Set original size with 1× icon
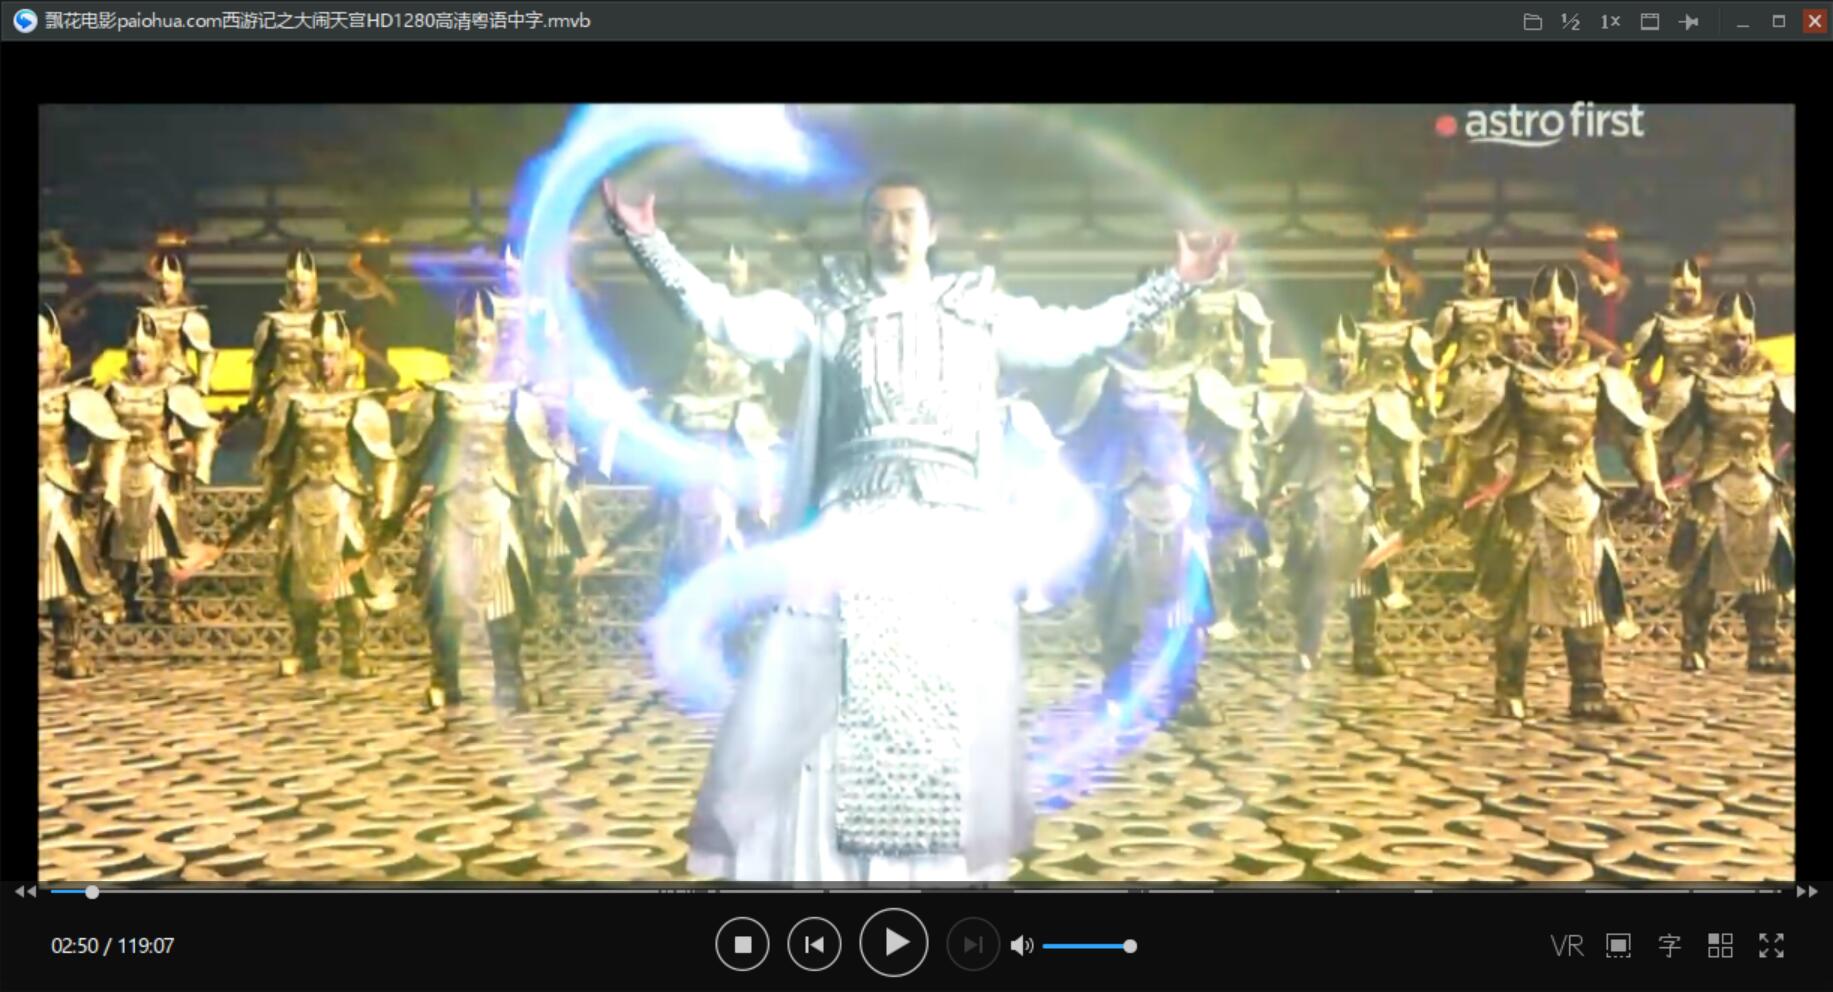Image resolution: width=1833 pixels, height=992 pixels. pyautogui.click(x=1610, y=21)
